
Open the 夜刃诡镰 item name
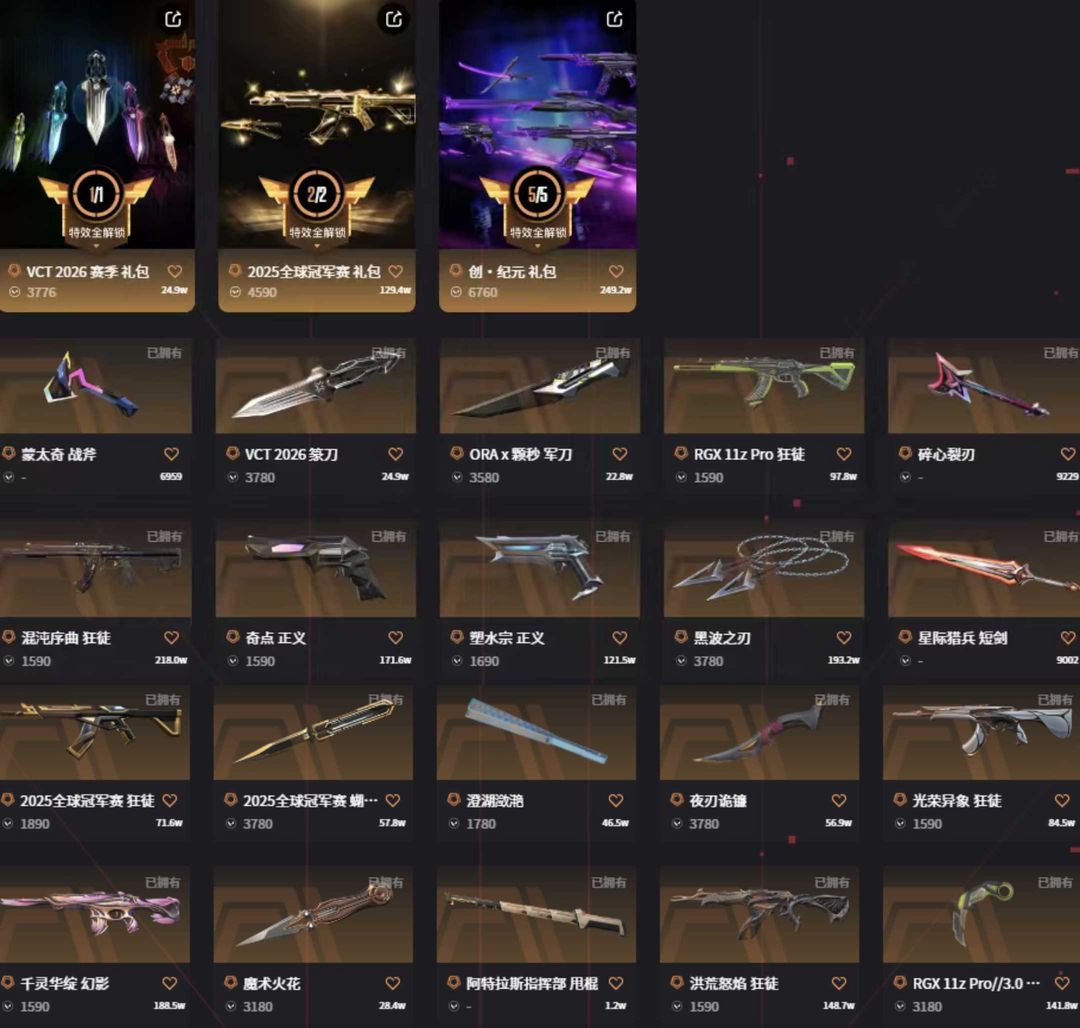tap(718, 801)
